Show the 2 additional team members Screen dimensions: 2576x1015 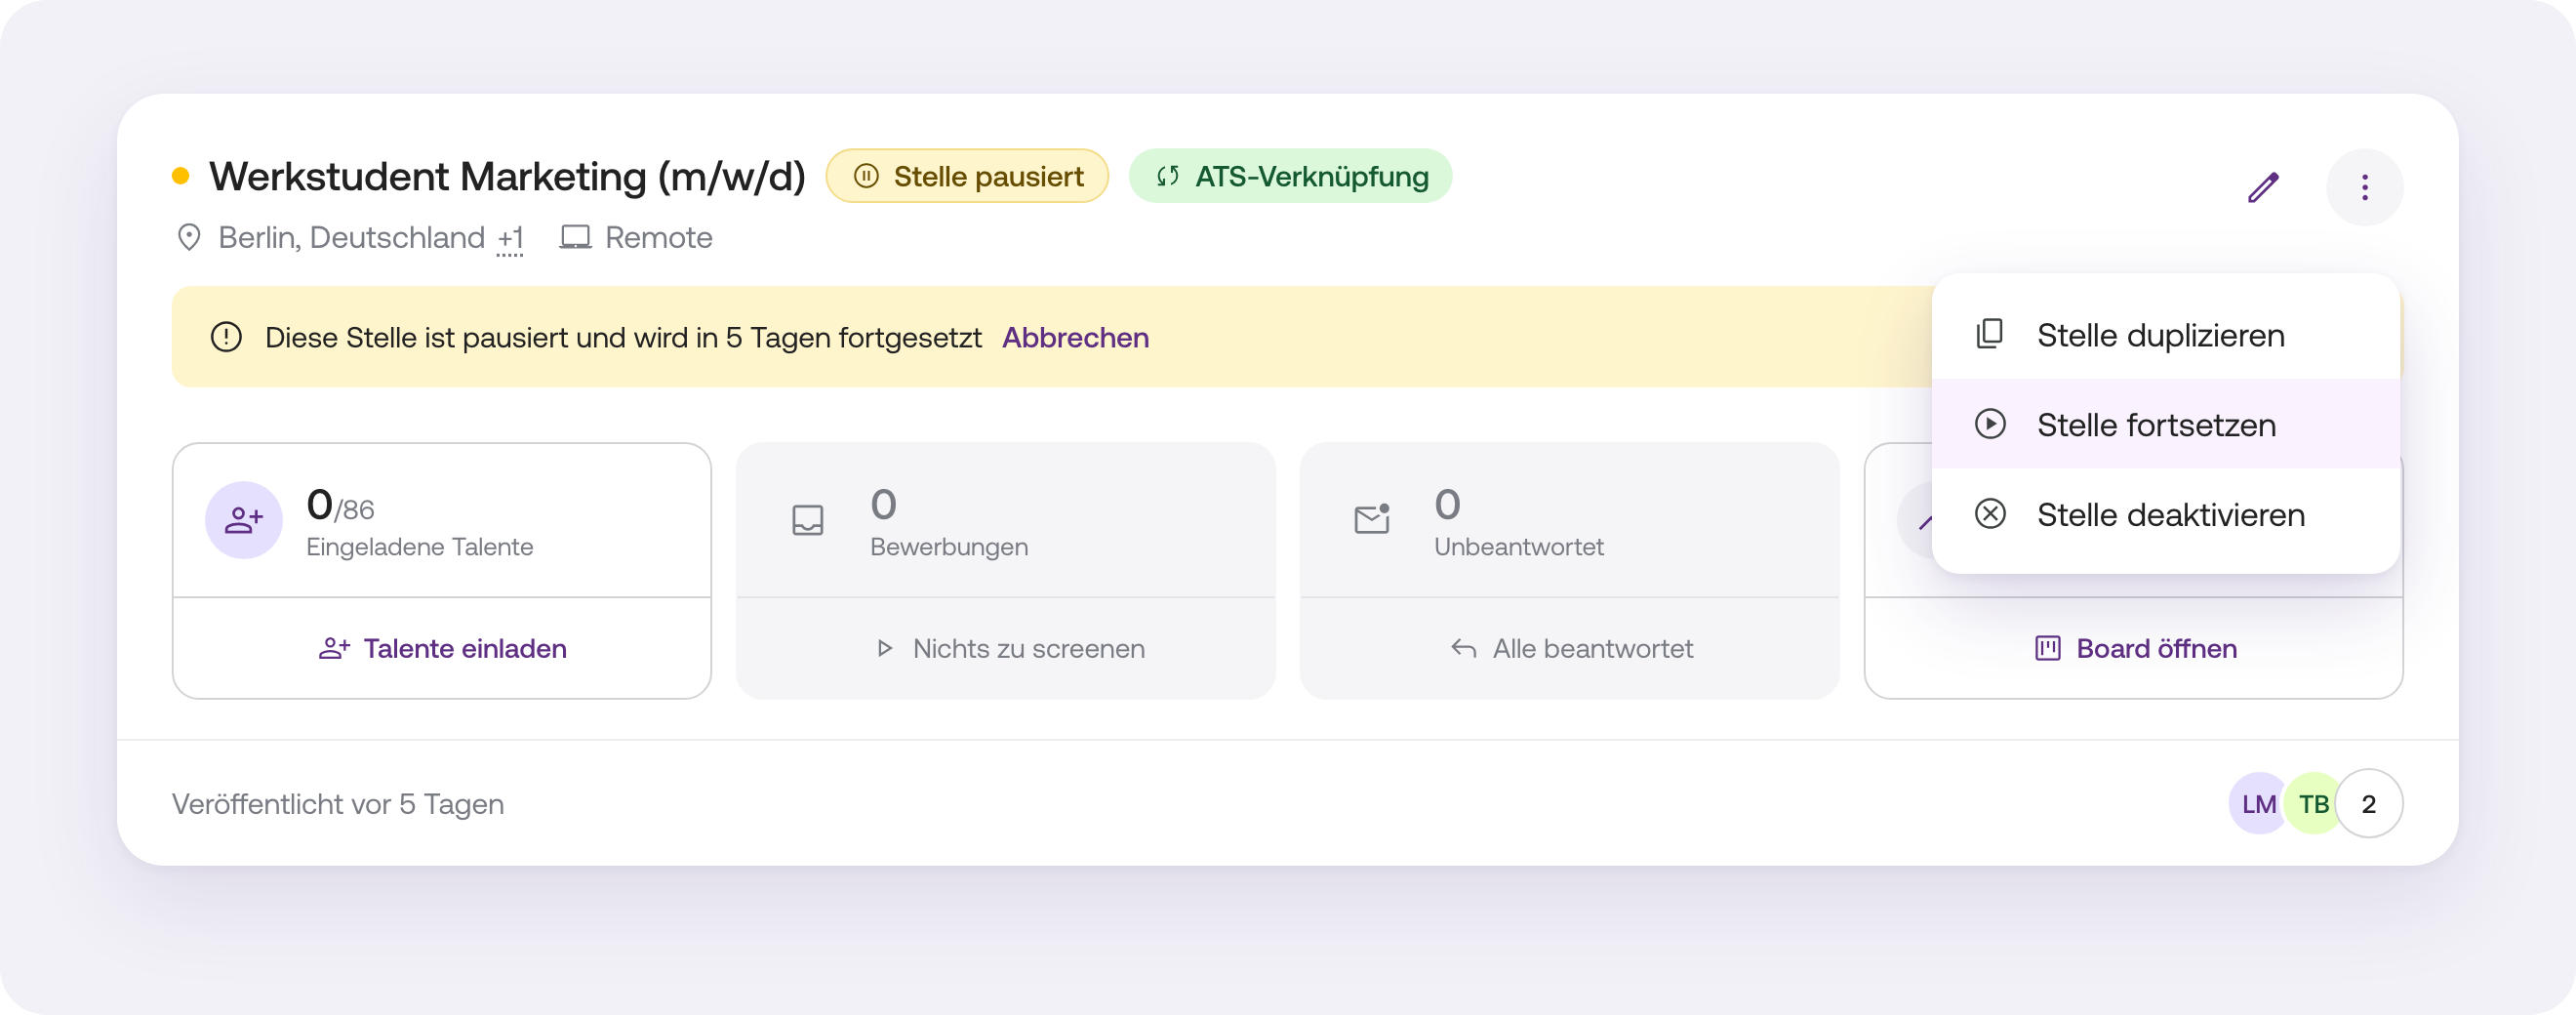pyautogui.click(x=2368, y=803)
